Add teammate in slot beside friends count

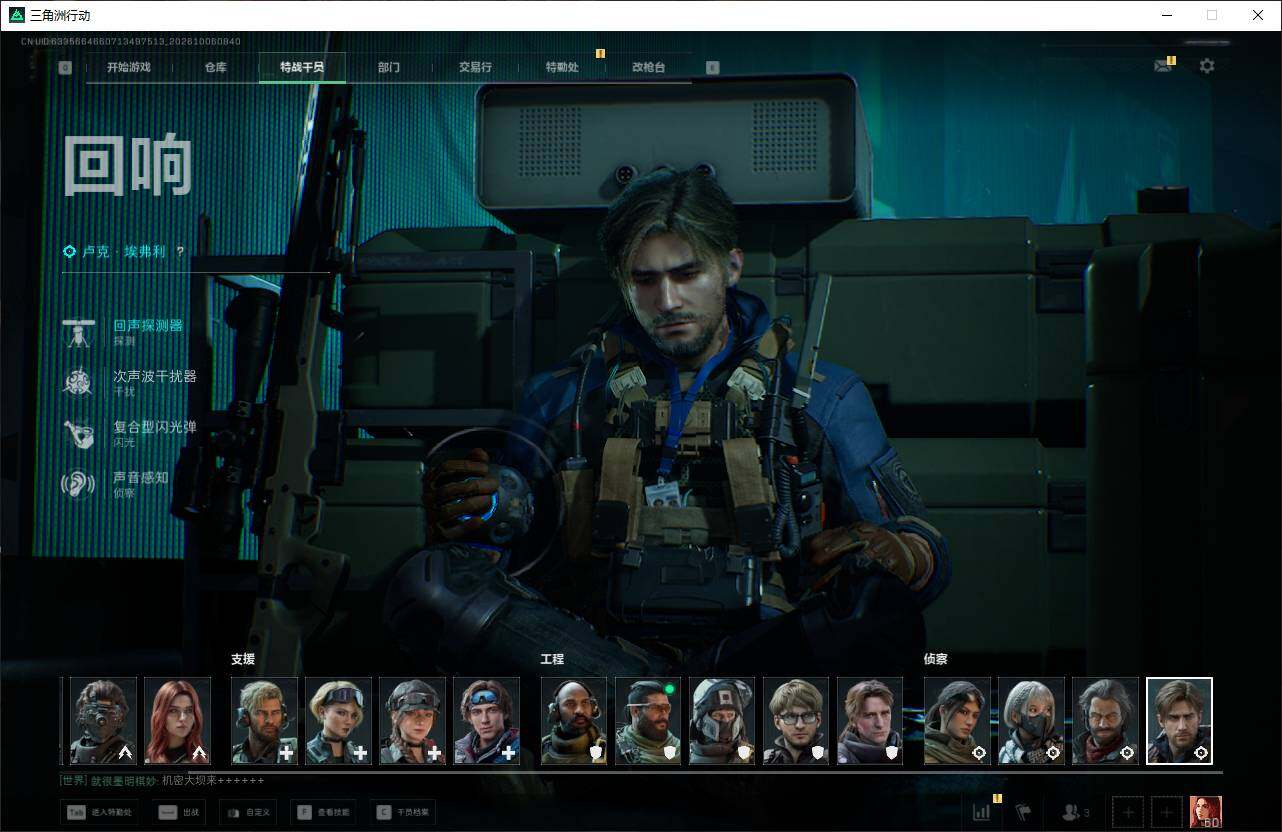(x=1128, y=812)
